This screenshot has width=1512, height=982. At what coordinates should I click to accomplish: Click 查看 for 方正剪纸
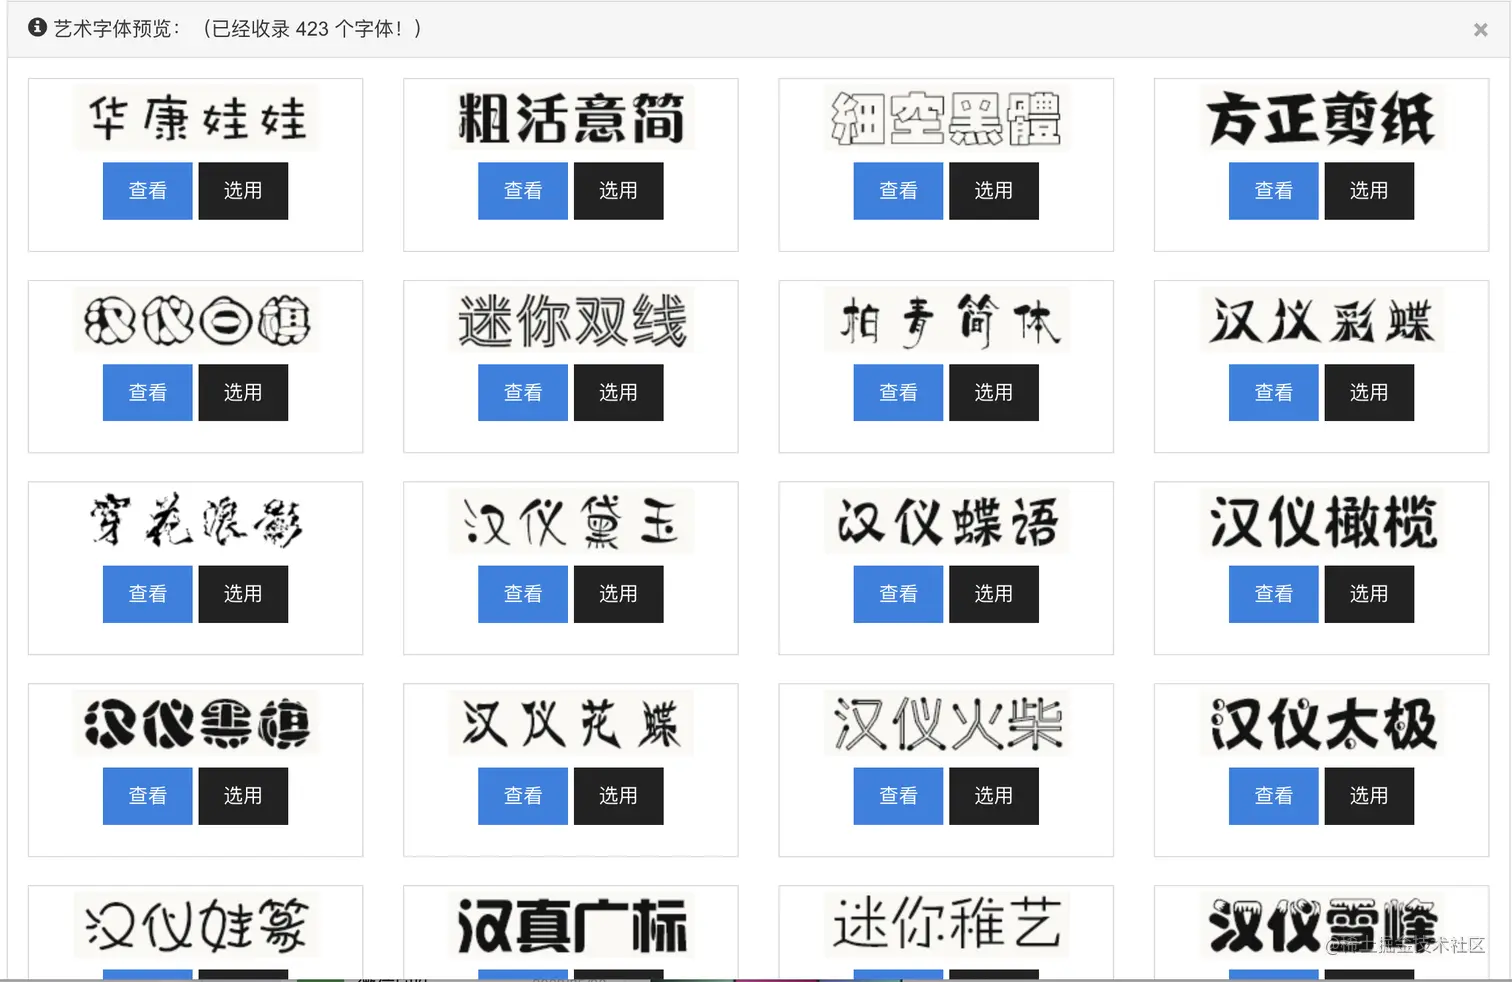(x=1274, y=190)
